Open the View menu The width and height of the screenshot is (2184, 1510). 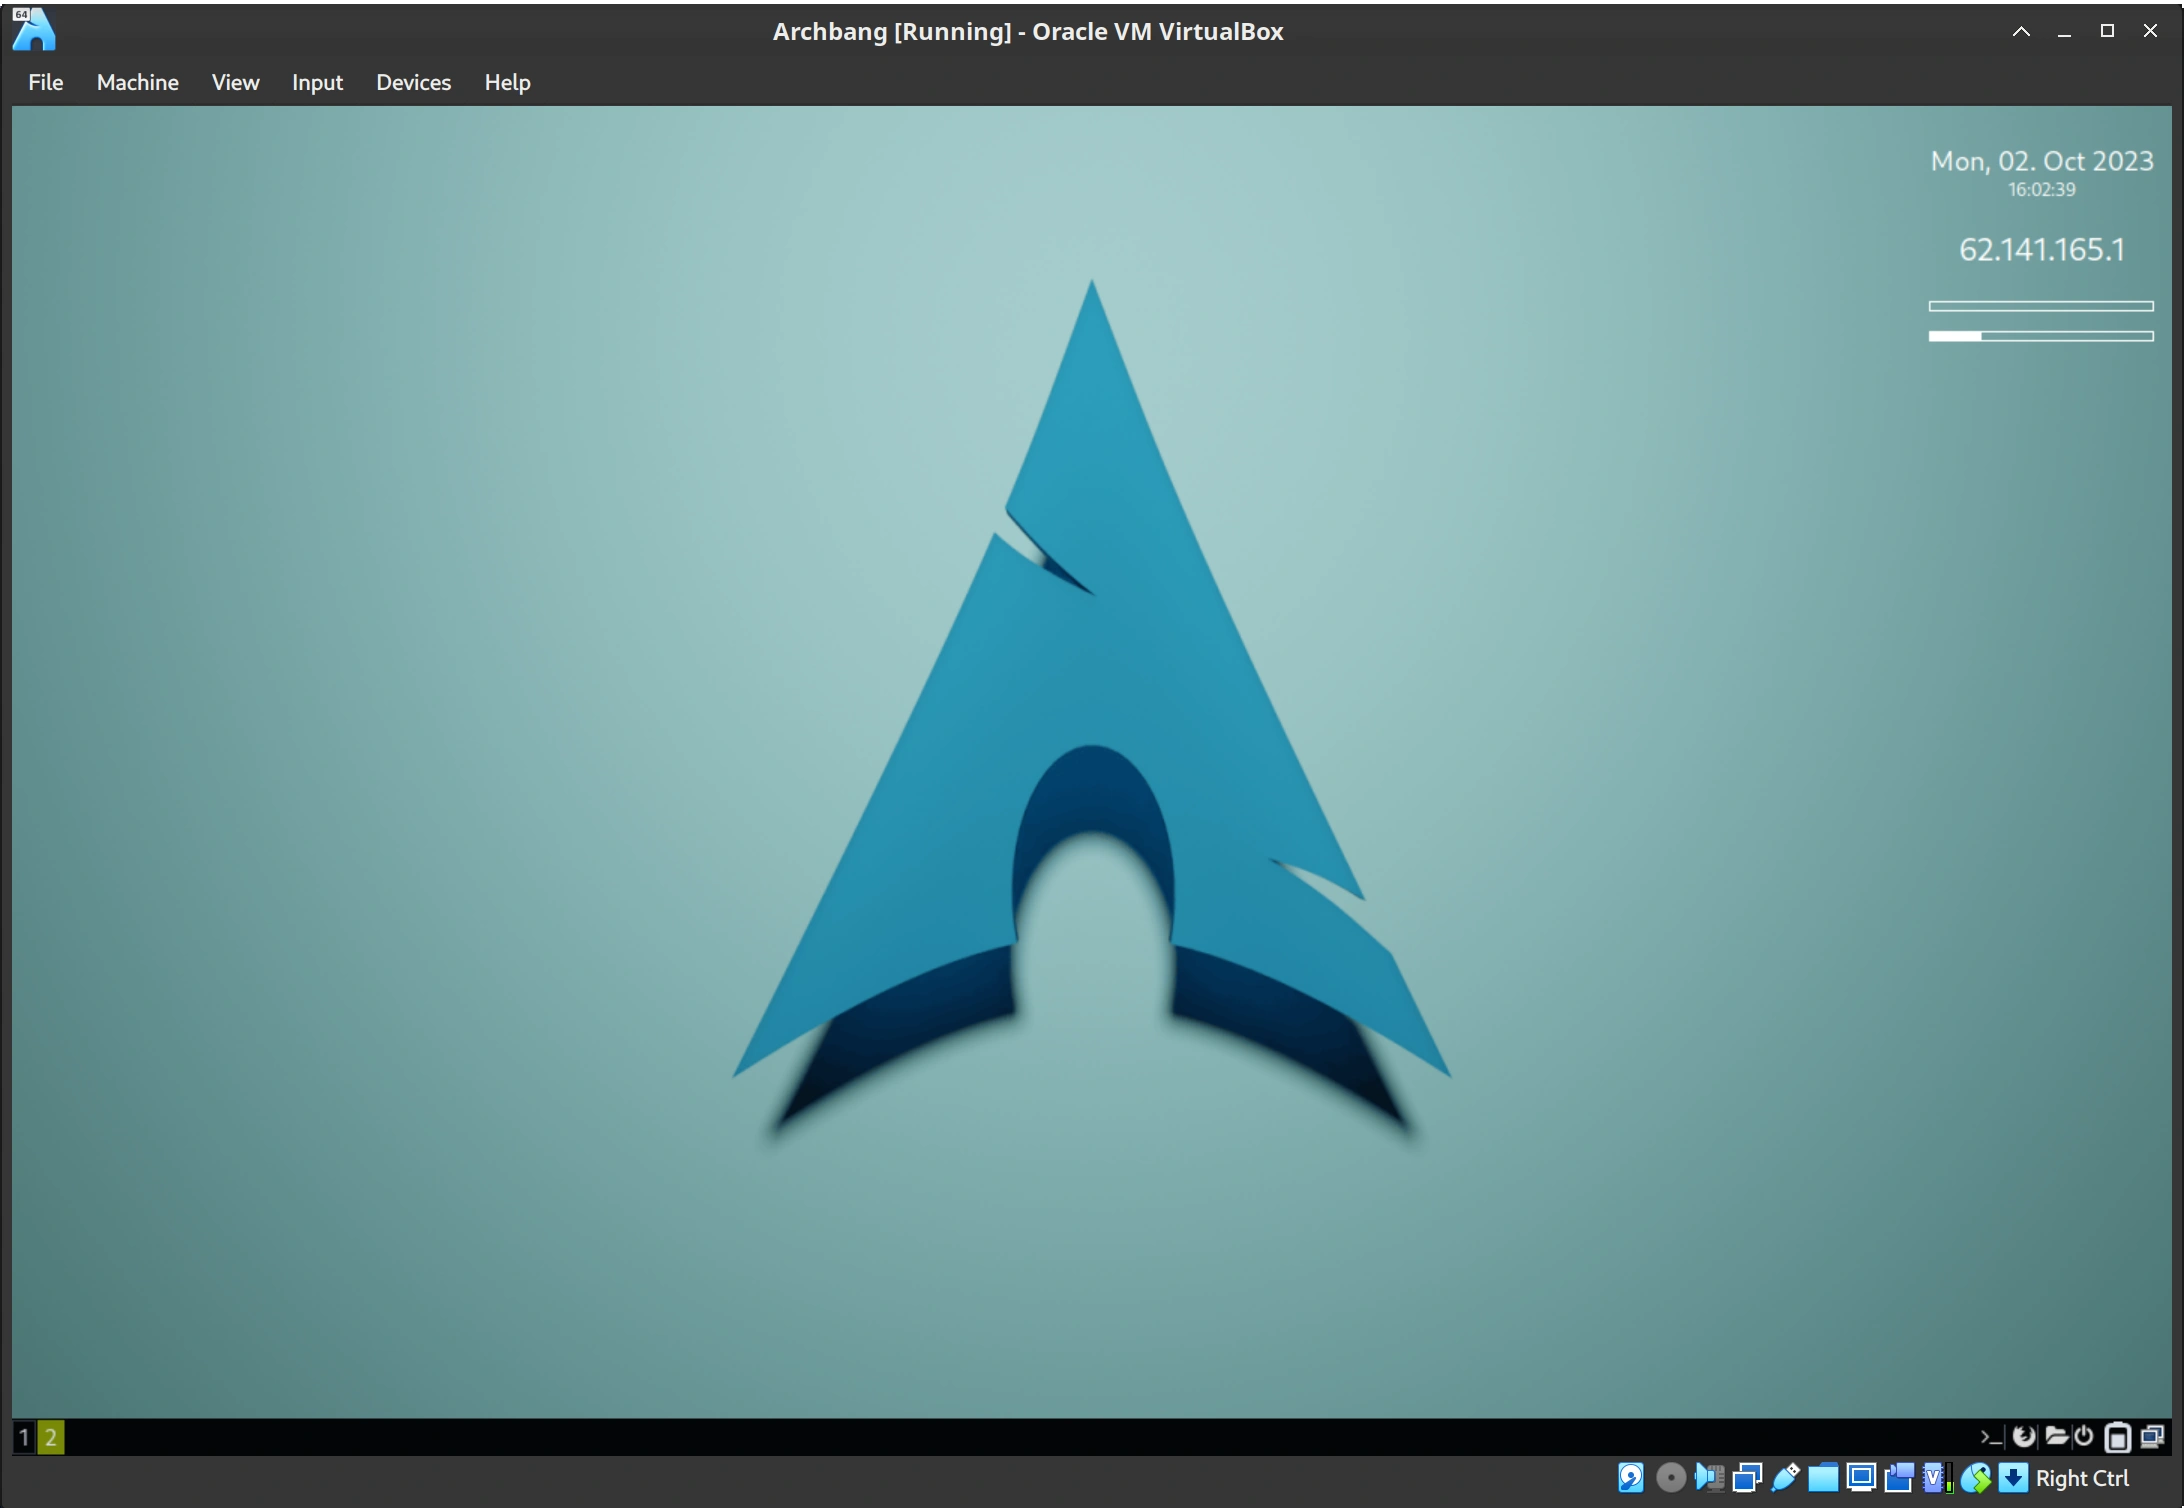(235, 82)
